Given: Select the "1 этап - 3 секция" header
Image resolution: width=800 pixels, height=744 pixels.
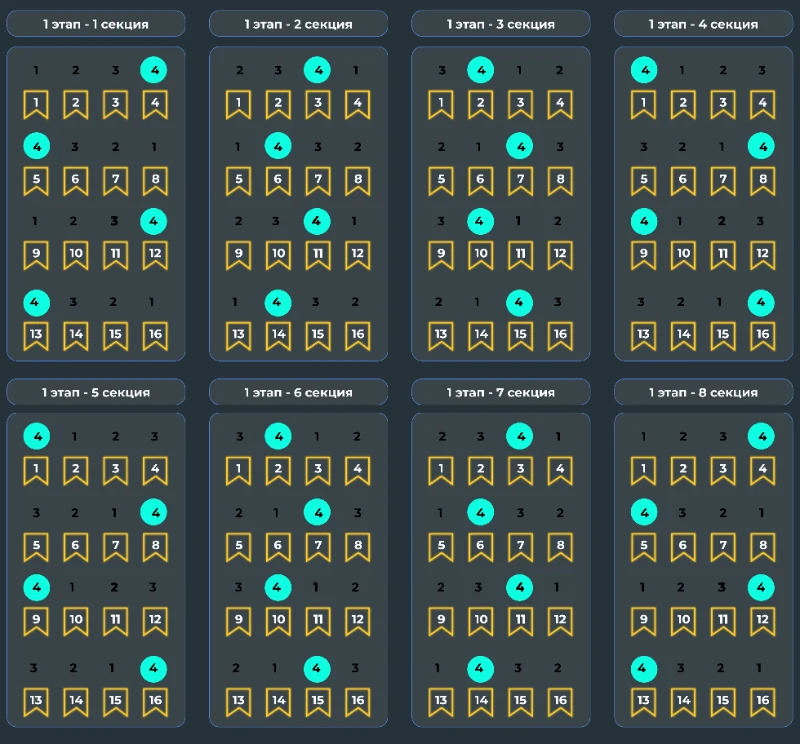Looking at the screenshot, I should click(501, 24).
